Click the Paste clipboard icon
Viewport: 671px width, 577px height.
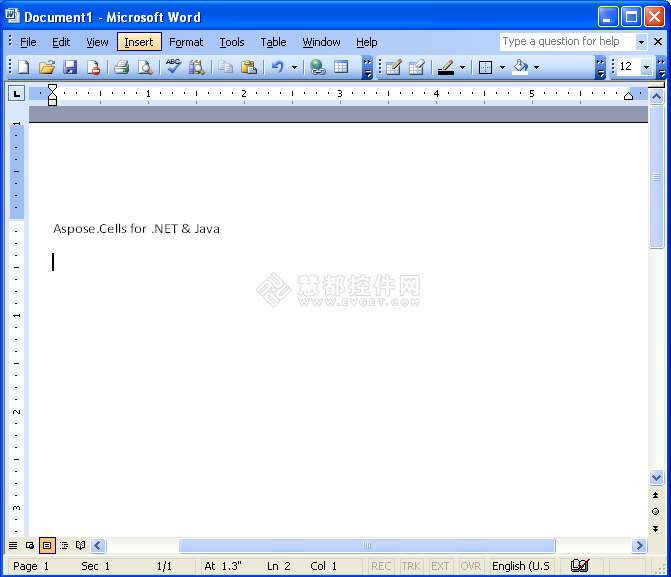249,67
